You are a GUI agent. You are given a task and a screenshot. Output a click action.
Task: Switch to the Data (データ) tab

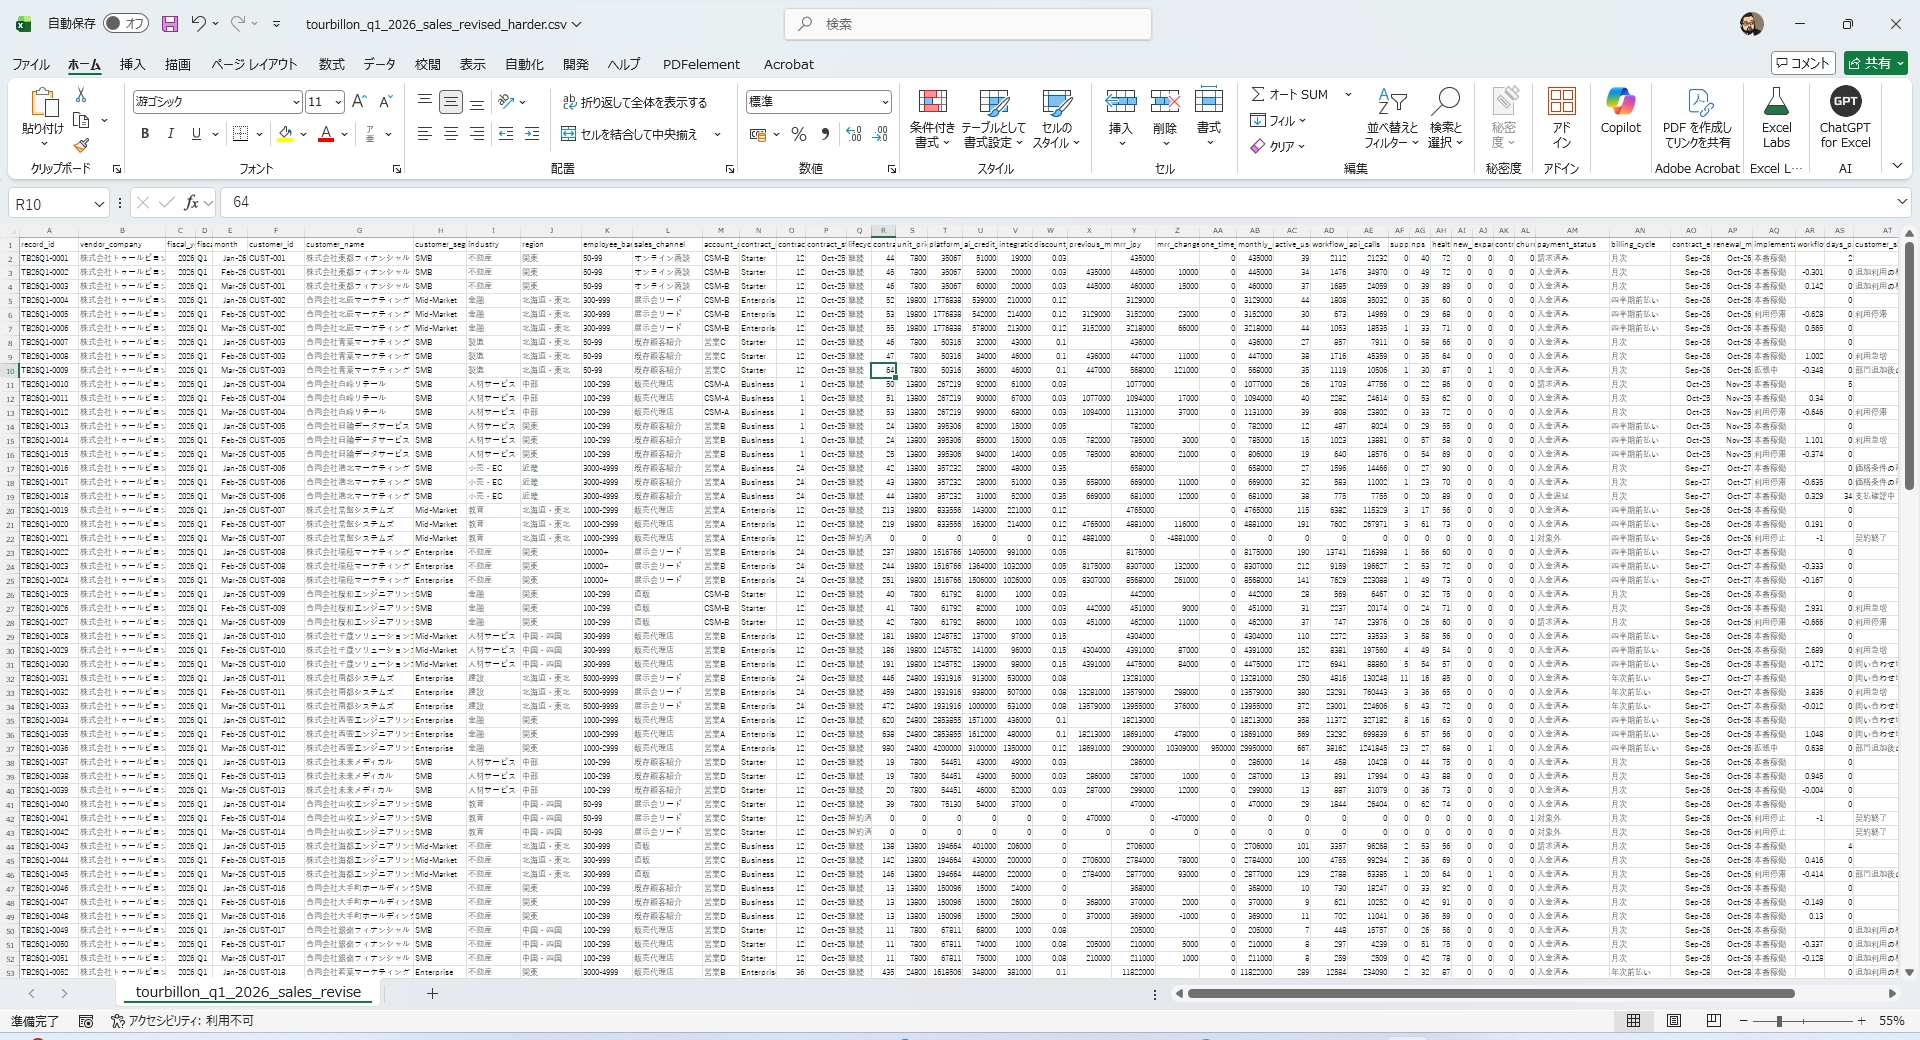(x=379, y=64)
